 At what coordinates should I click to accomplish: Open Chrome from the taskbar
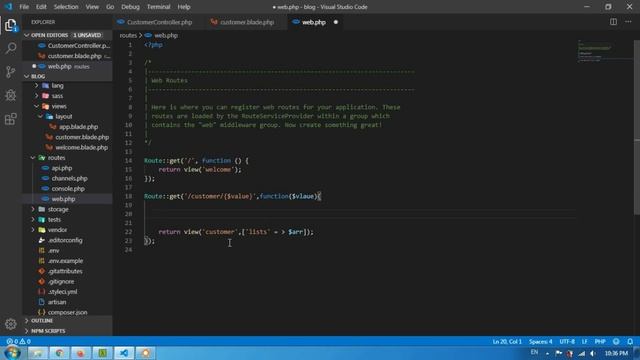60,353
